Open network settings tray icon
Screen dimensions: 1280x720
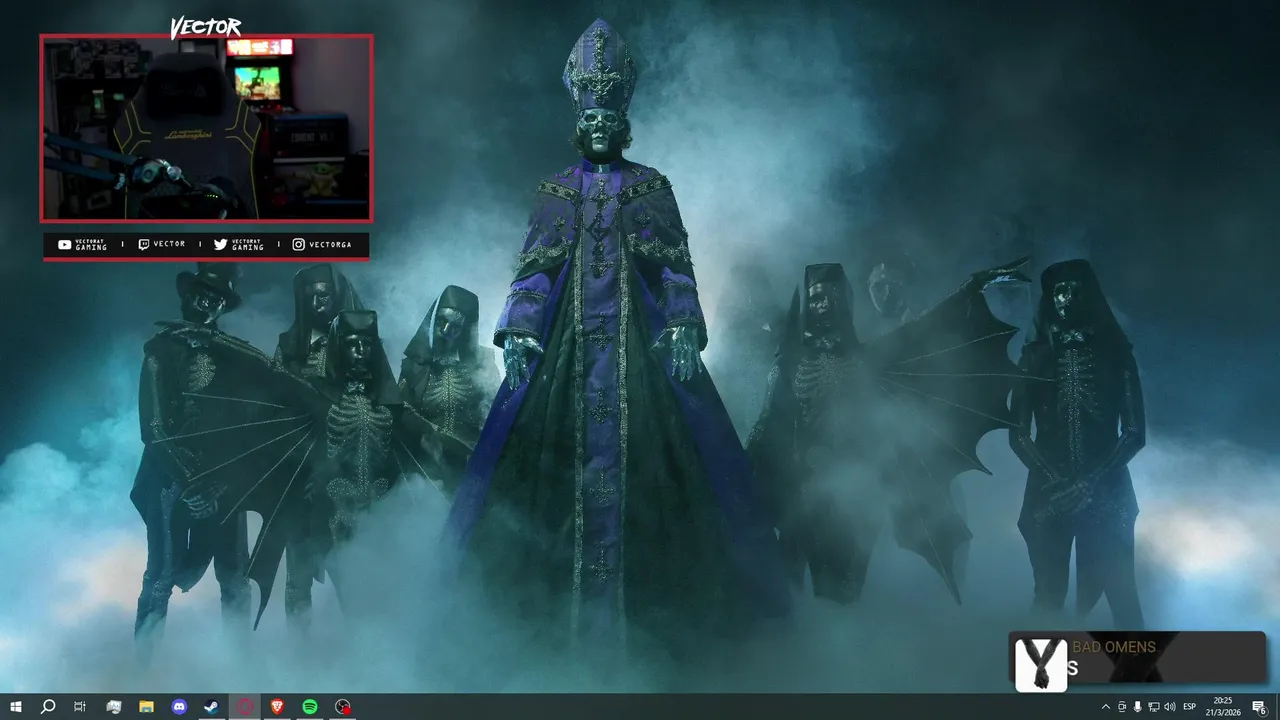click(1153, 707)
